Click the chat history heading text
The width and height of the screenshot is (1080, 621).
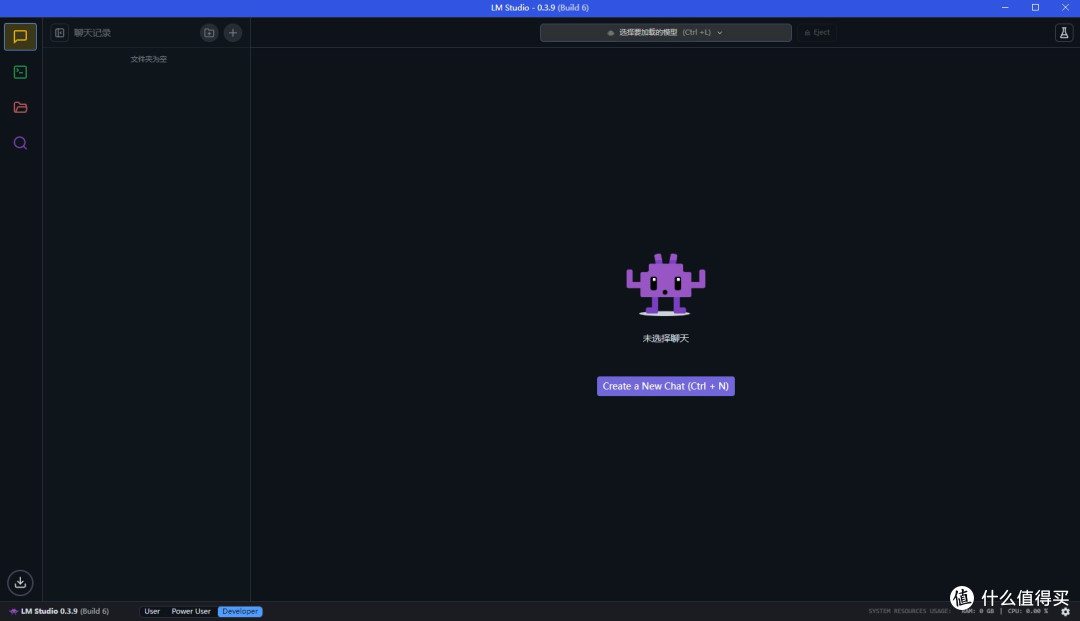tap(92, 33)
